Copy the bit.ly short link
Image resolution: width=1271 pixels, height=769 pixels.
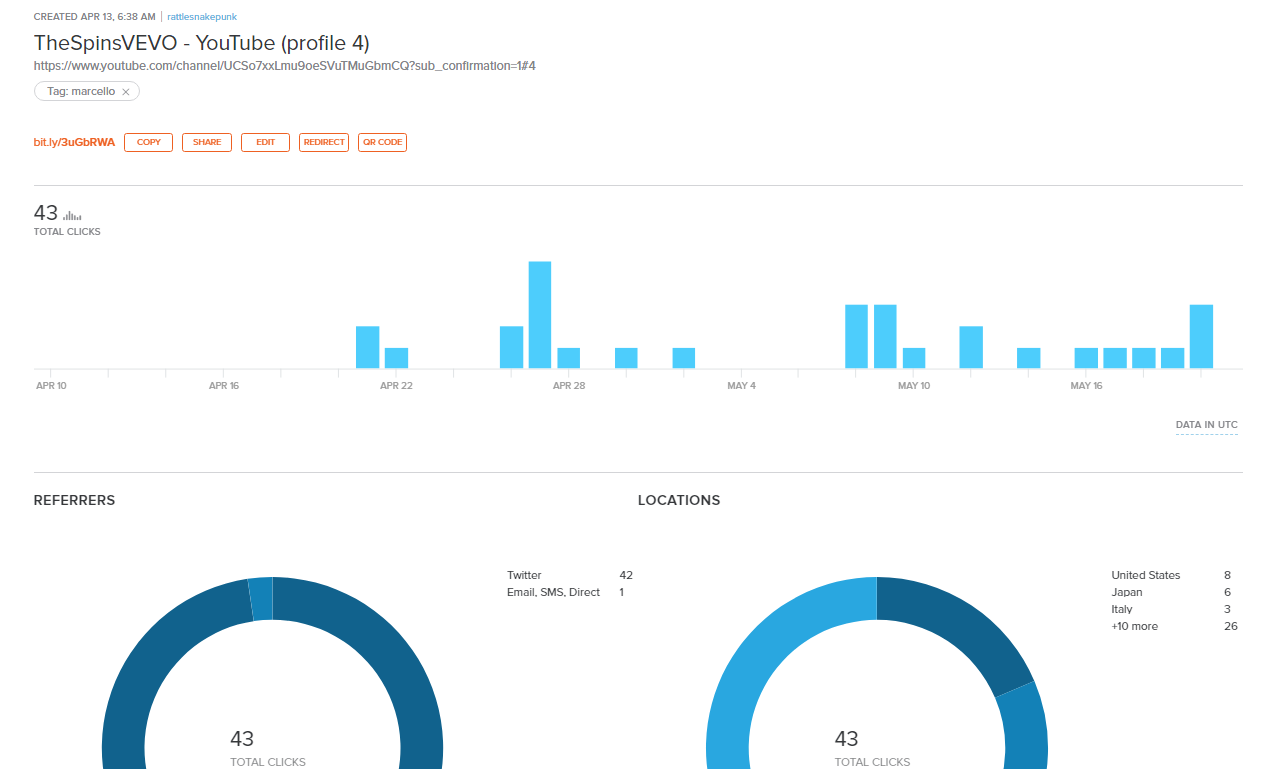(x=149, y=143)
